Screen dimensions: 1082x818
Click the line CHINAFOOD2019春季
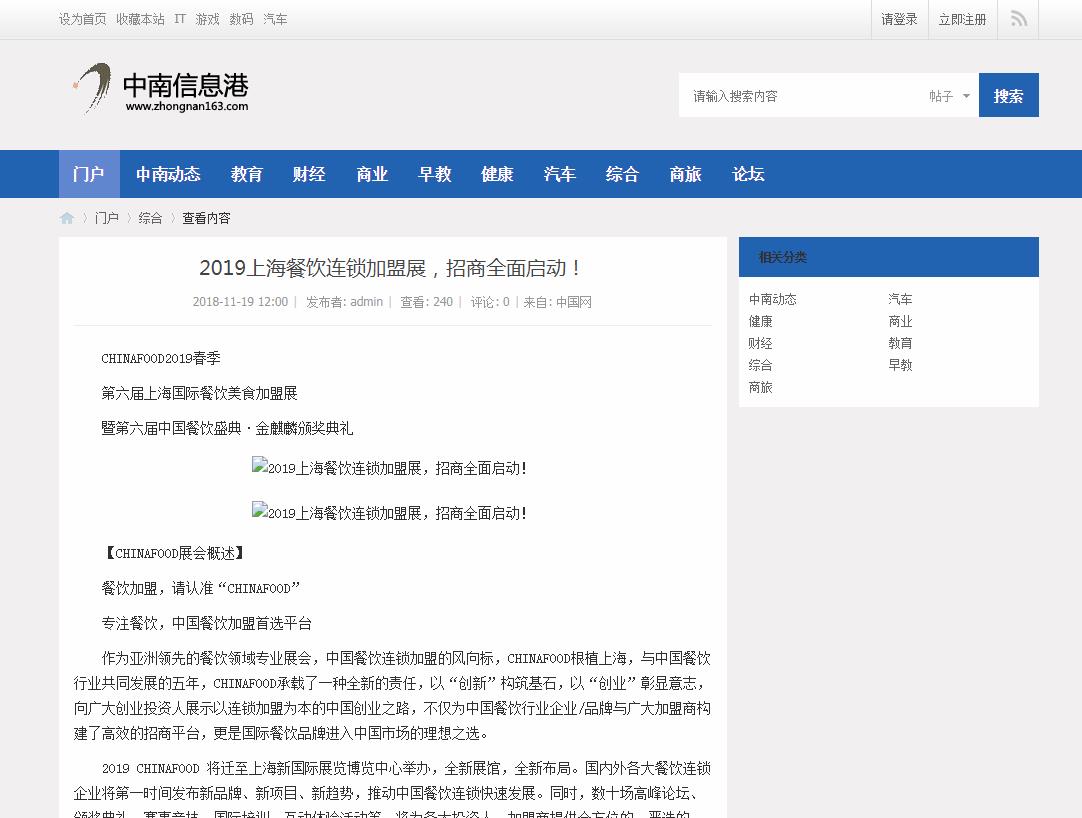(161, 358)
